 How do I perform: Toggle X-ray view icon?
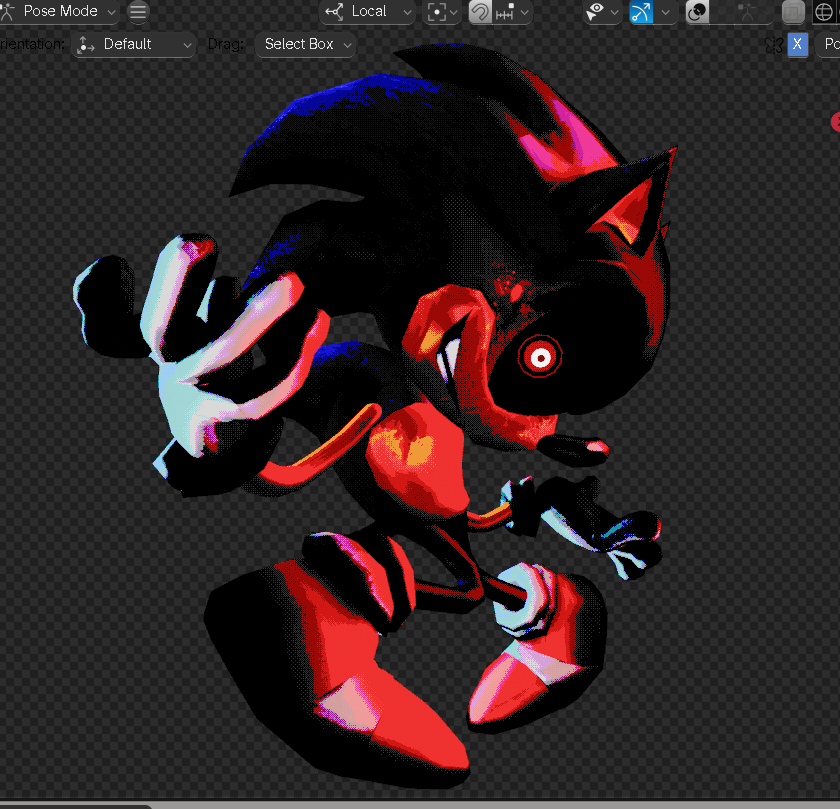[793, 11]
